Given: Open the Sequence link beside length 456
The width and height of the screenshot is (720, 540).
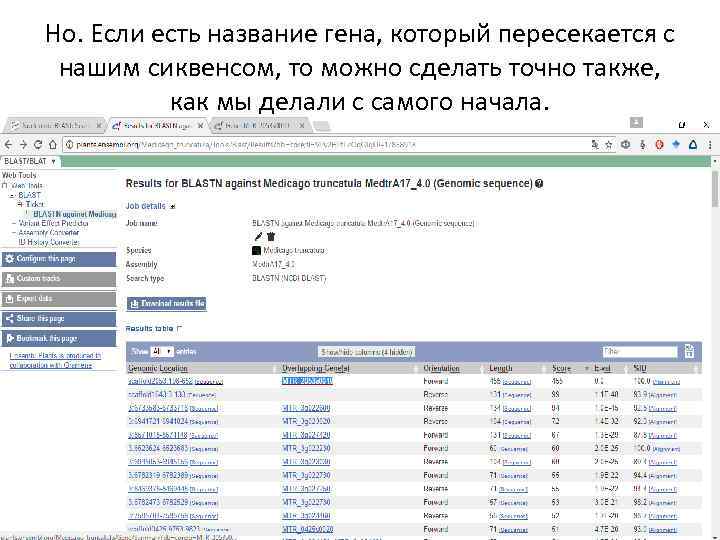Looking at the screenshot, I should coord(517,382).
